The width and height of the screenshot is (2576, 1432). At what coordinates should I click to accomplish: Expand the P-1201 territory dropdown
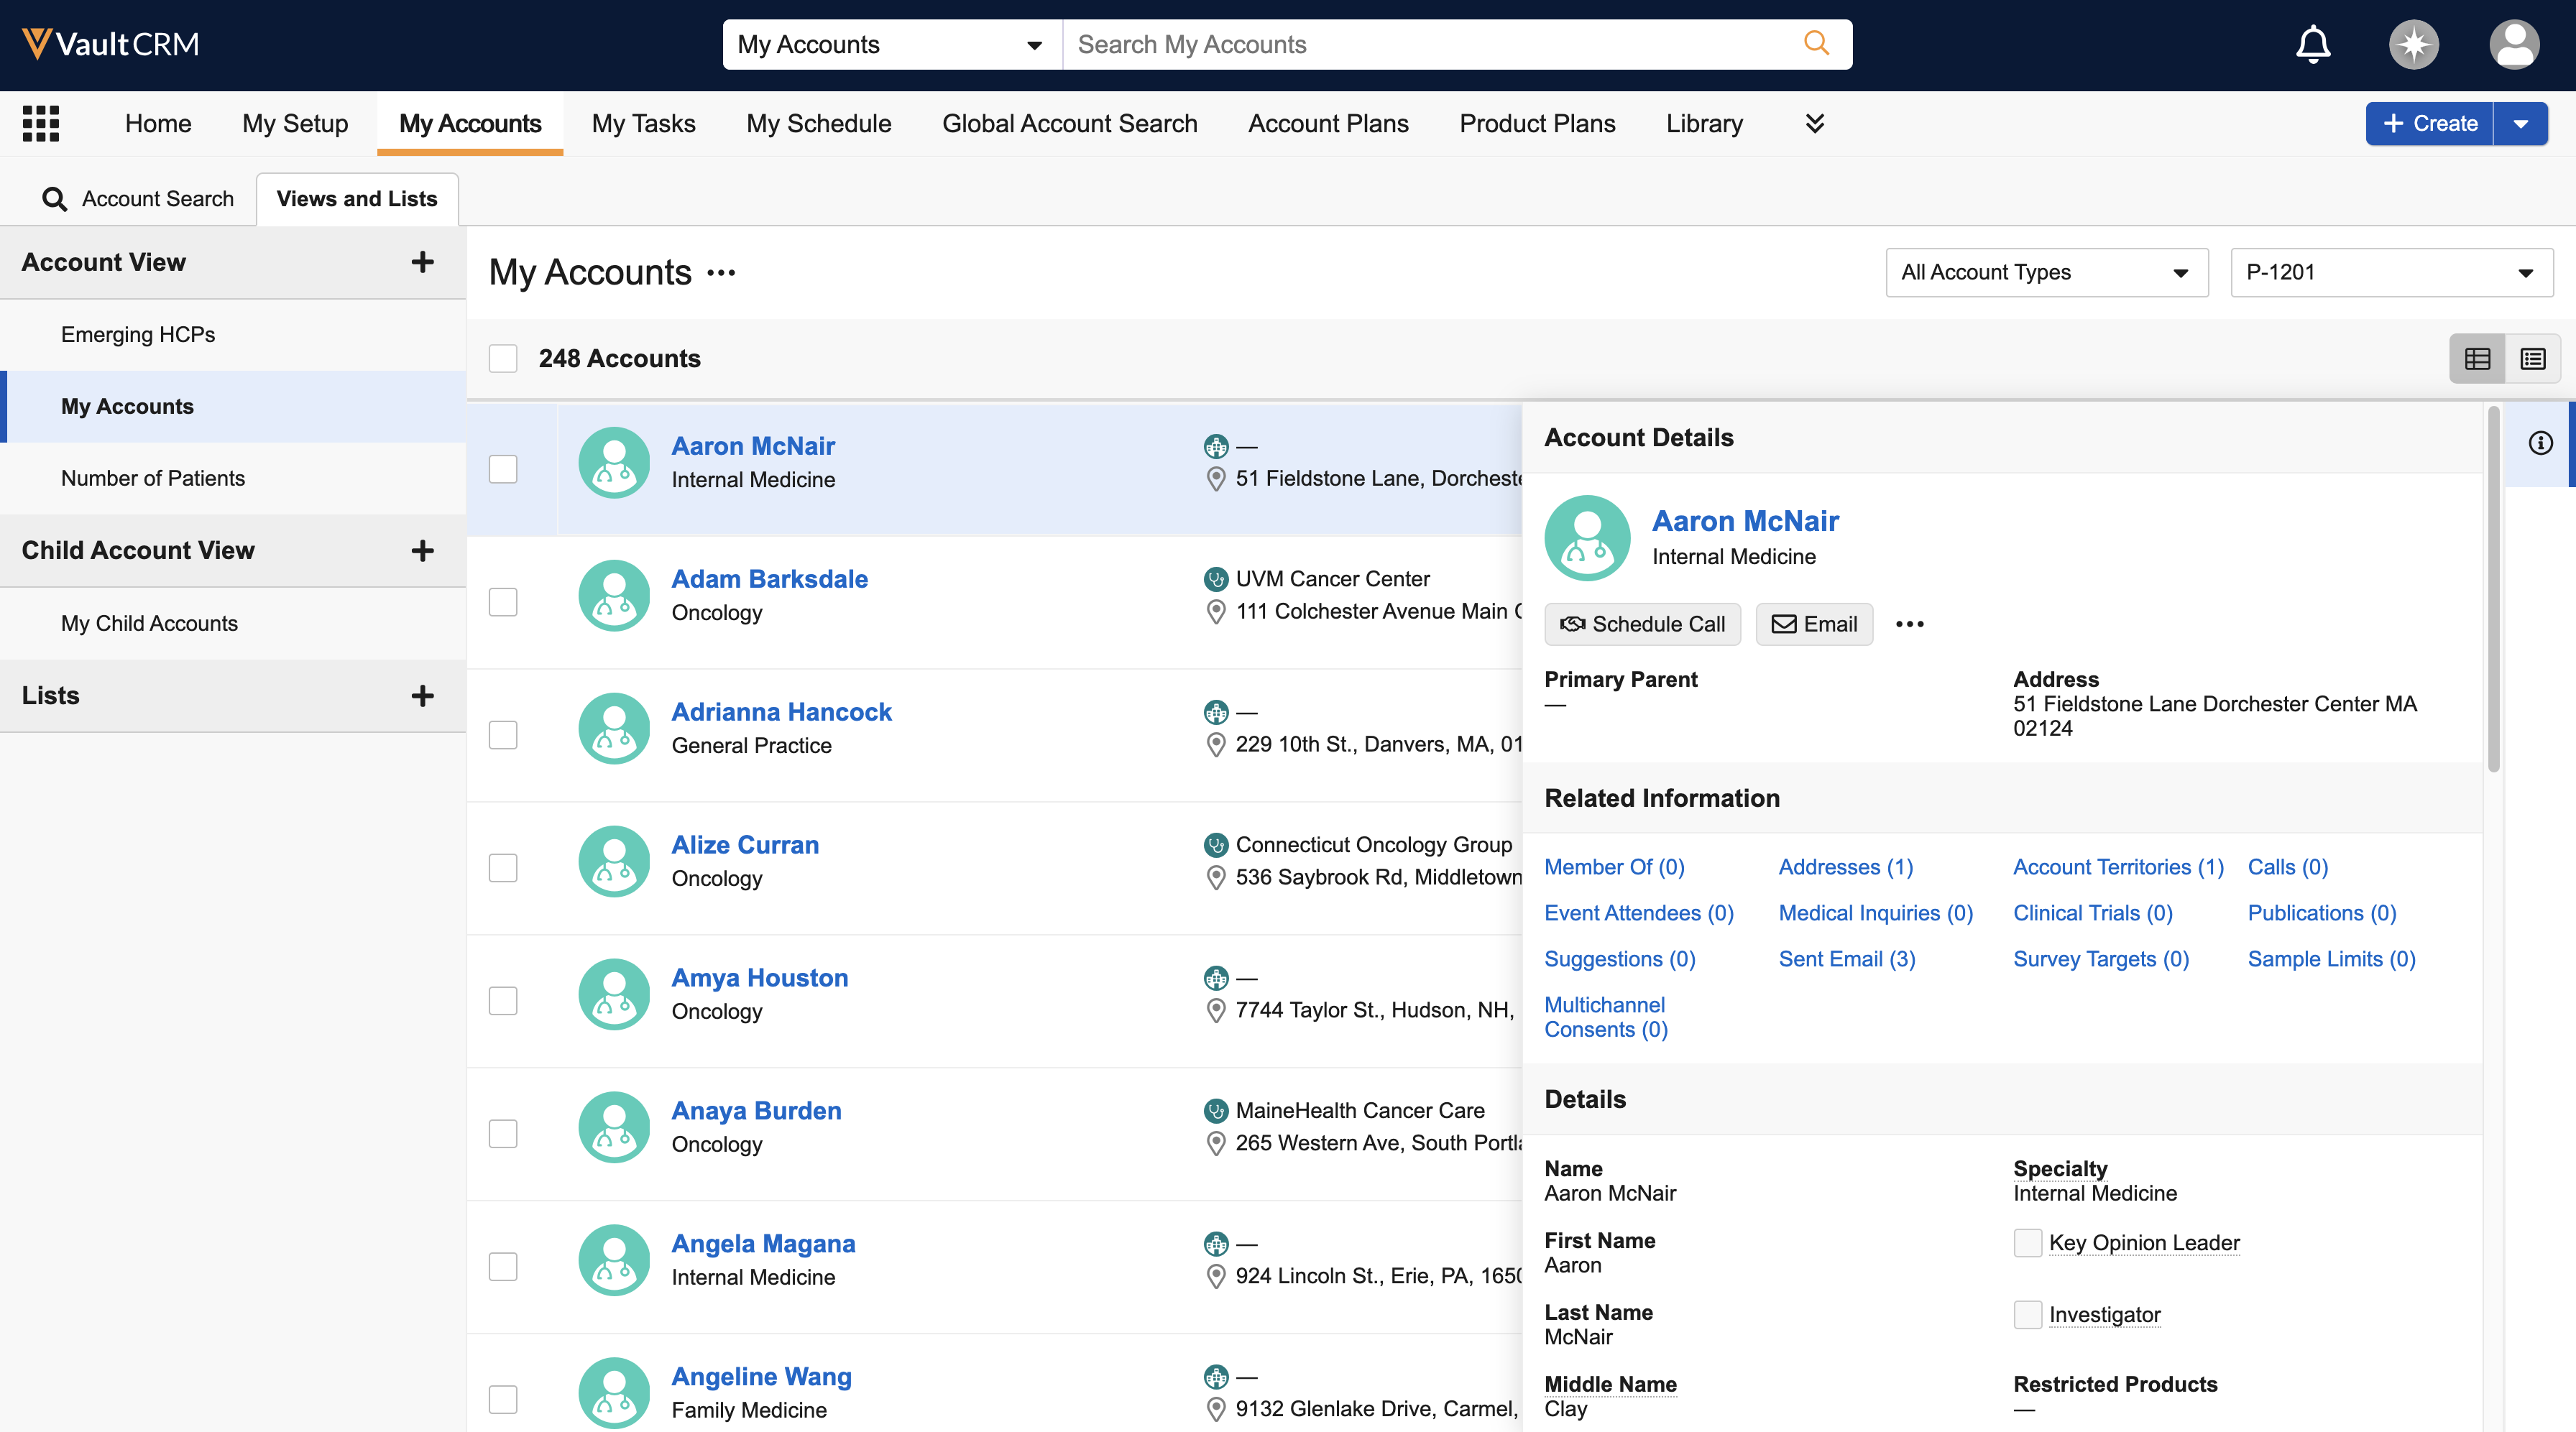tap(2391, 273)
